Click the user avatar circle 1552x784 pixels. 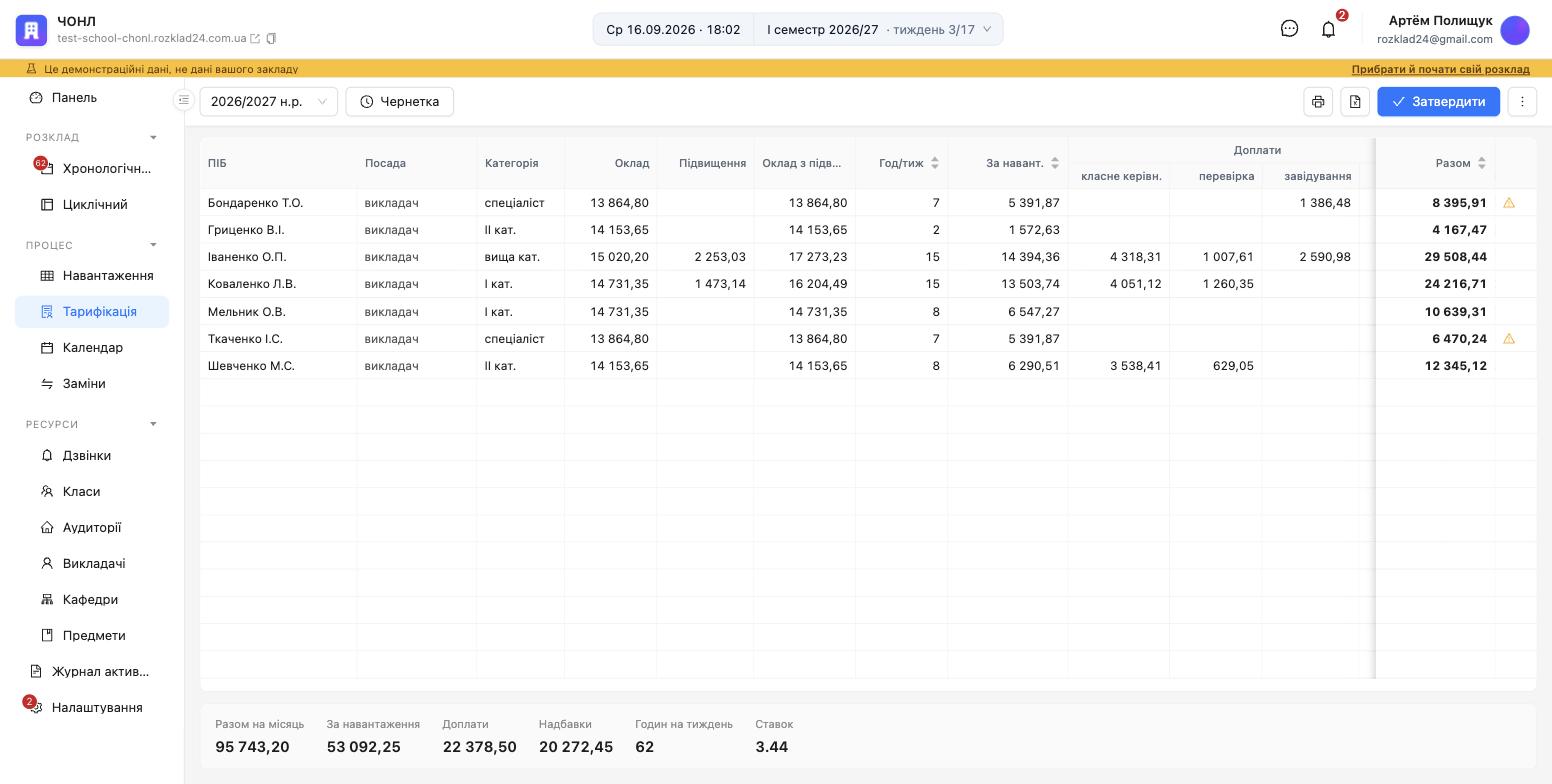tap(1515, 30)
